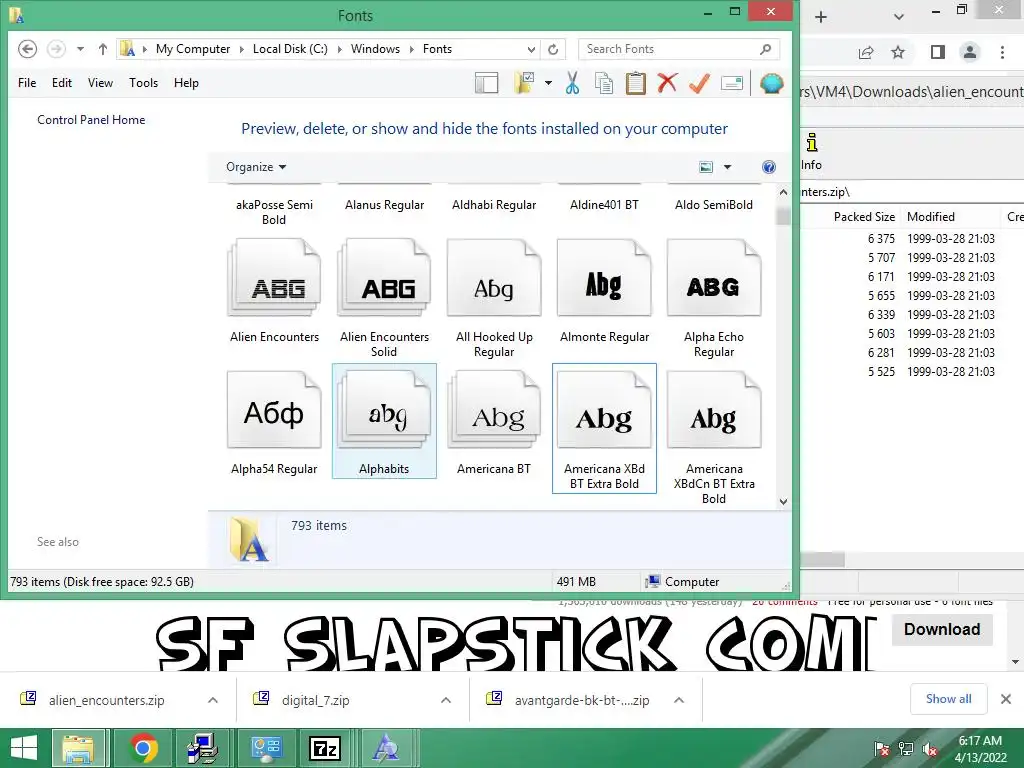1024x768 pixels.
Task: Click Show all downloads button
Action: click(948, 699)
